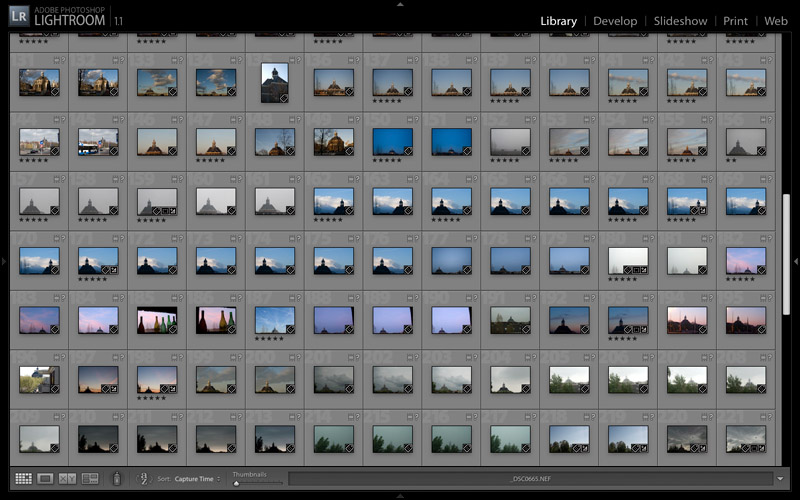Open the Sort Capture Time dropdown
The image size is (800, 500).
(x=195, y=479)
